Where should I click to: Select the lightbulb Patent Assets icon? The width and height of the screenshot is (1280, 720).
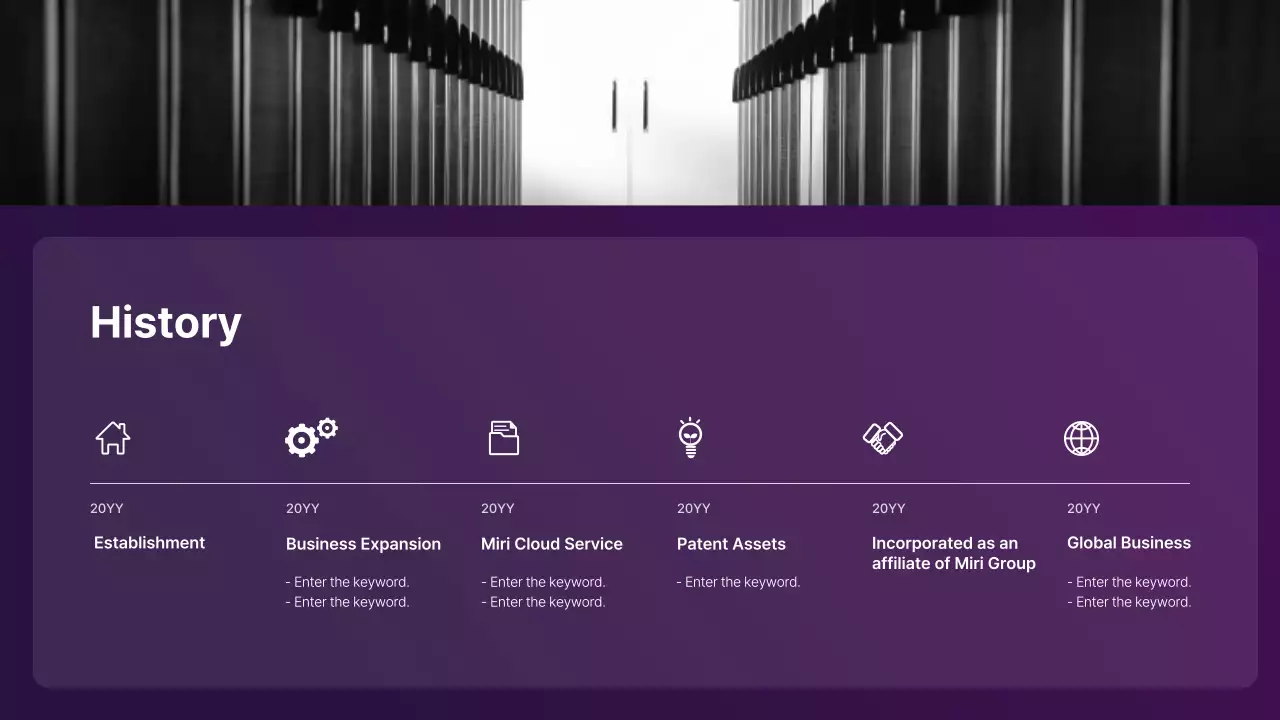click(692, 438)
